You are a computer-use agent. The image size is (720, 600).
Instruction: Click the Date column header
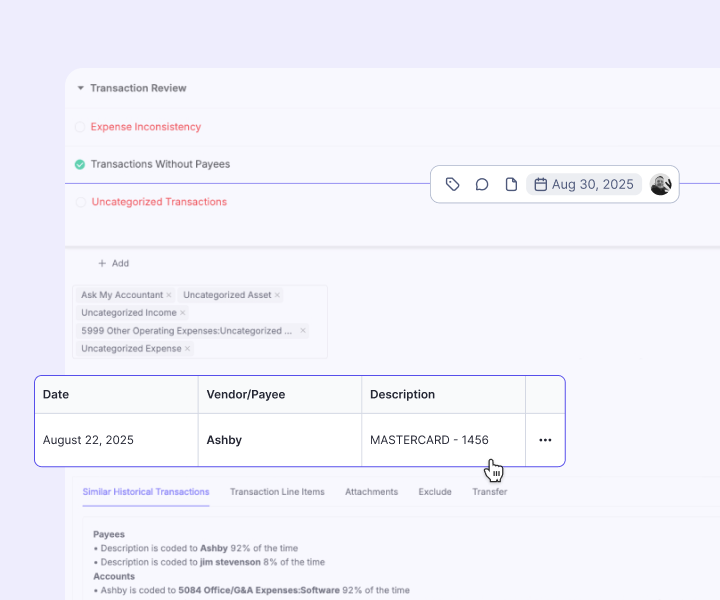(x=117, y=395)
